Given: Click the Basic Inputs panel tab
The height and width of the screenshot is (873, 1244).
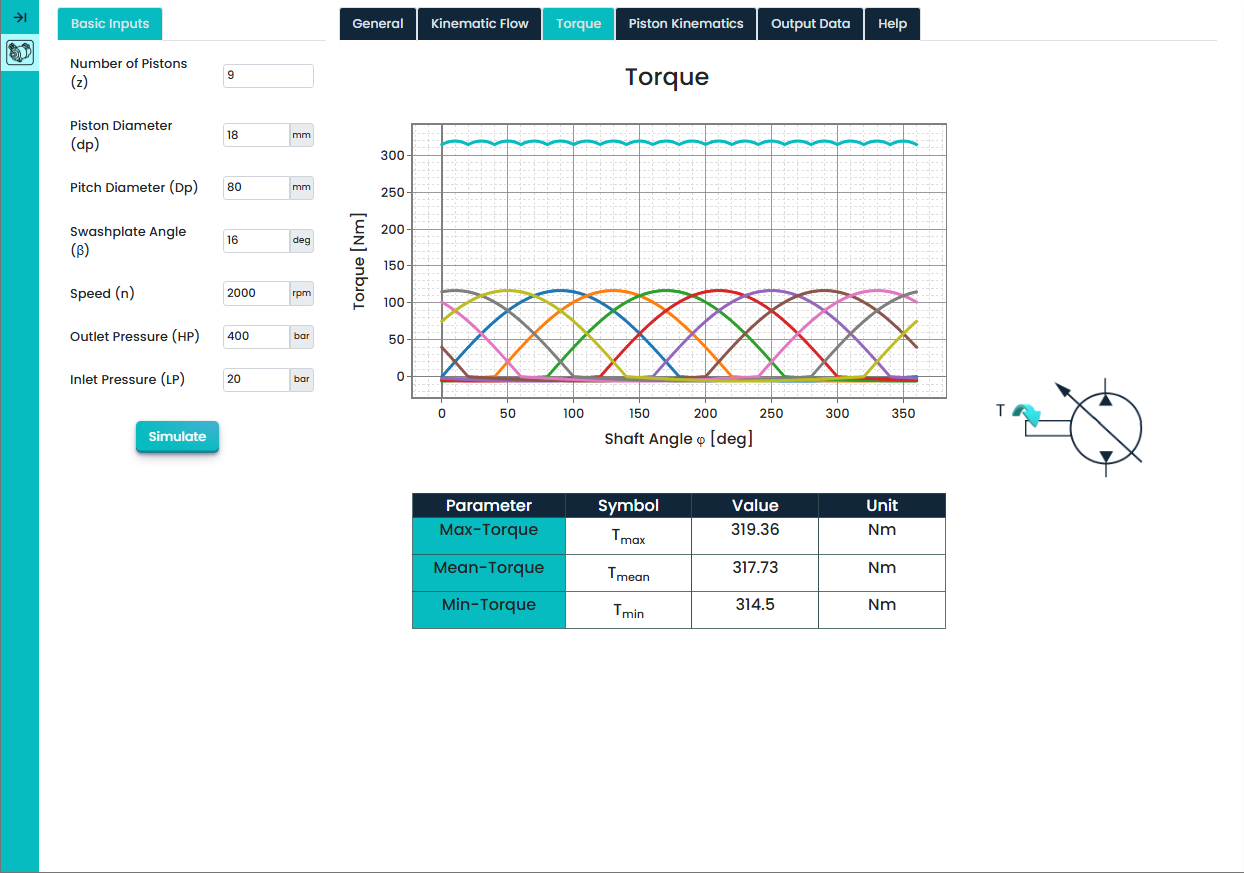Looking at the screenshot, I should pyautogui.click(x=110, y=24).
